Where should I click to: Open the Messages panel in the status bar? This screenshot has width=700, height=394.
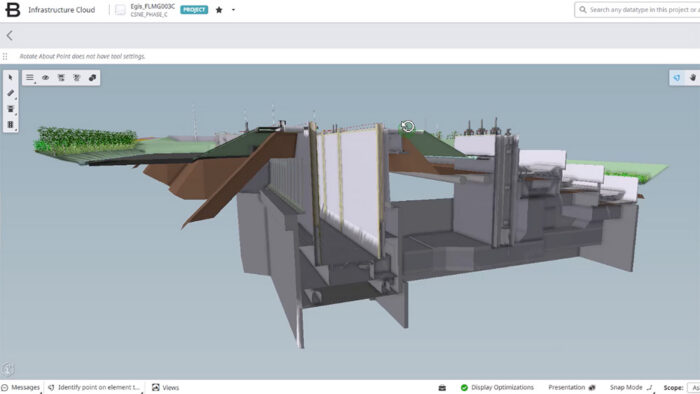(21, 387)
